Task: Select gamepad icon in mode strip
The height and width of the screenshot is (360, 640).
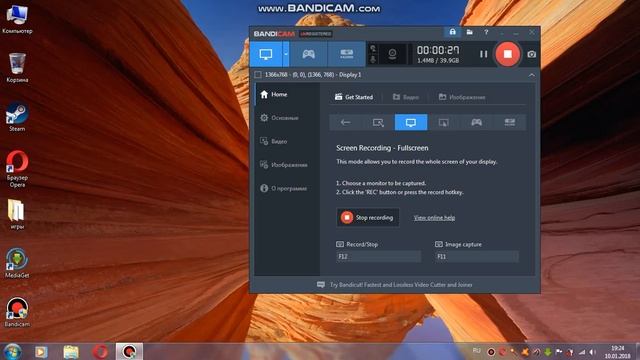Action: (476, 122)
